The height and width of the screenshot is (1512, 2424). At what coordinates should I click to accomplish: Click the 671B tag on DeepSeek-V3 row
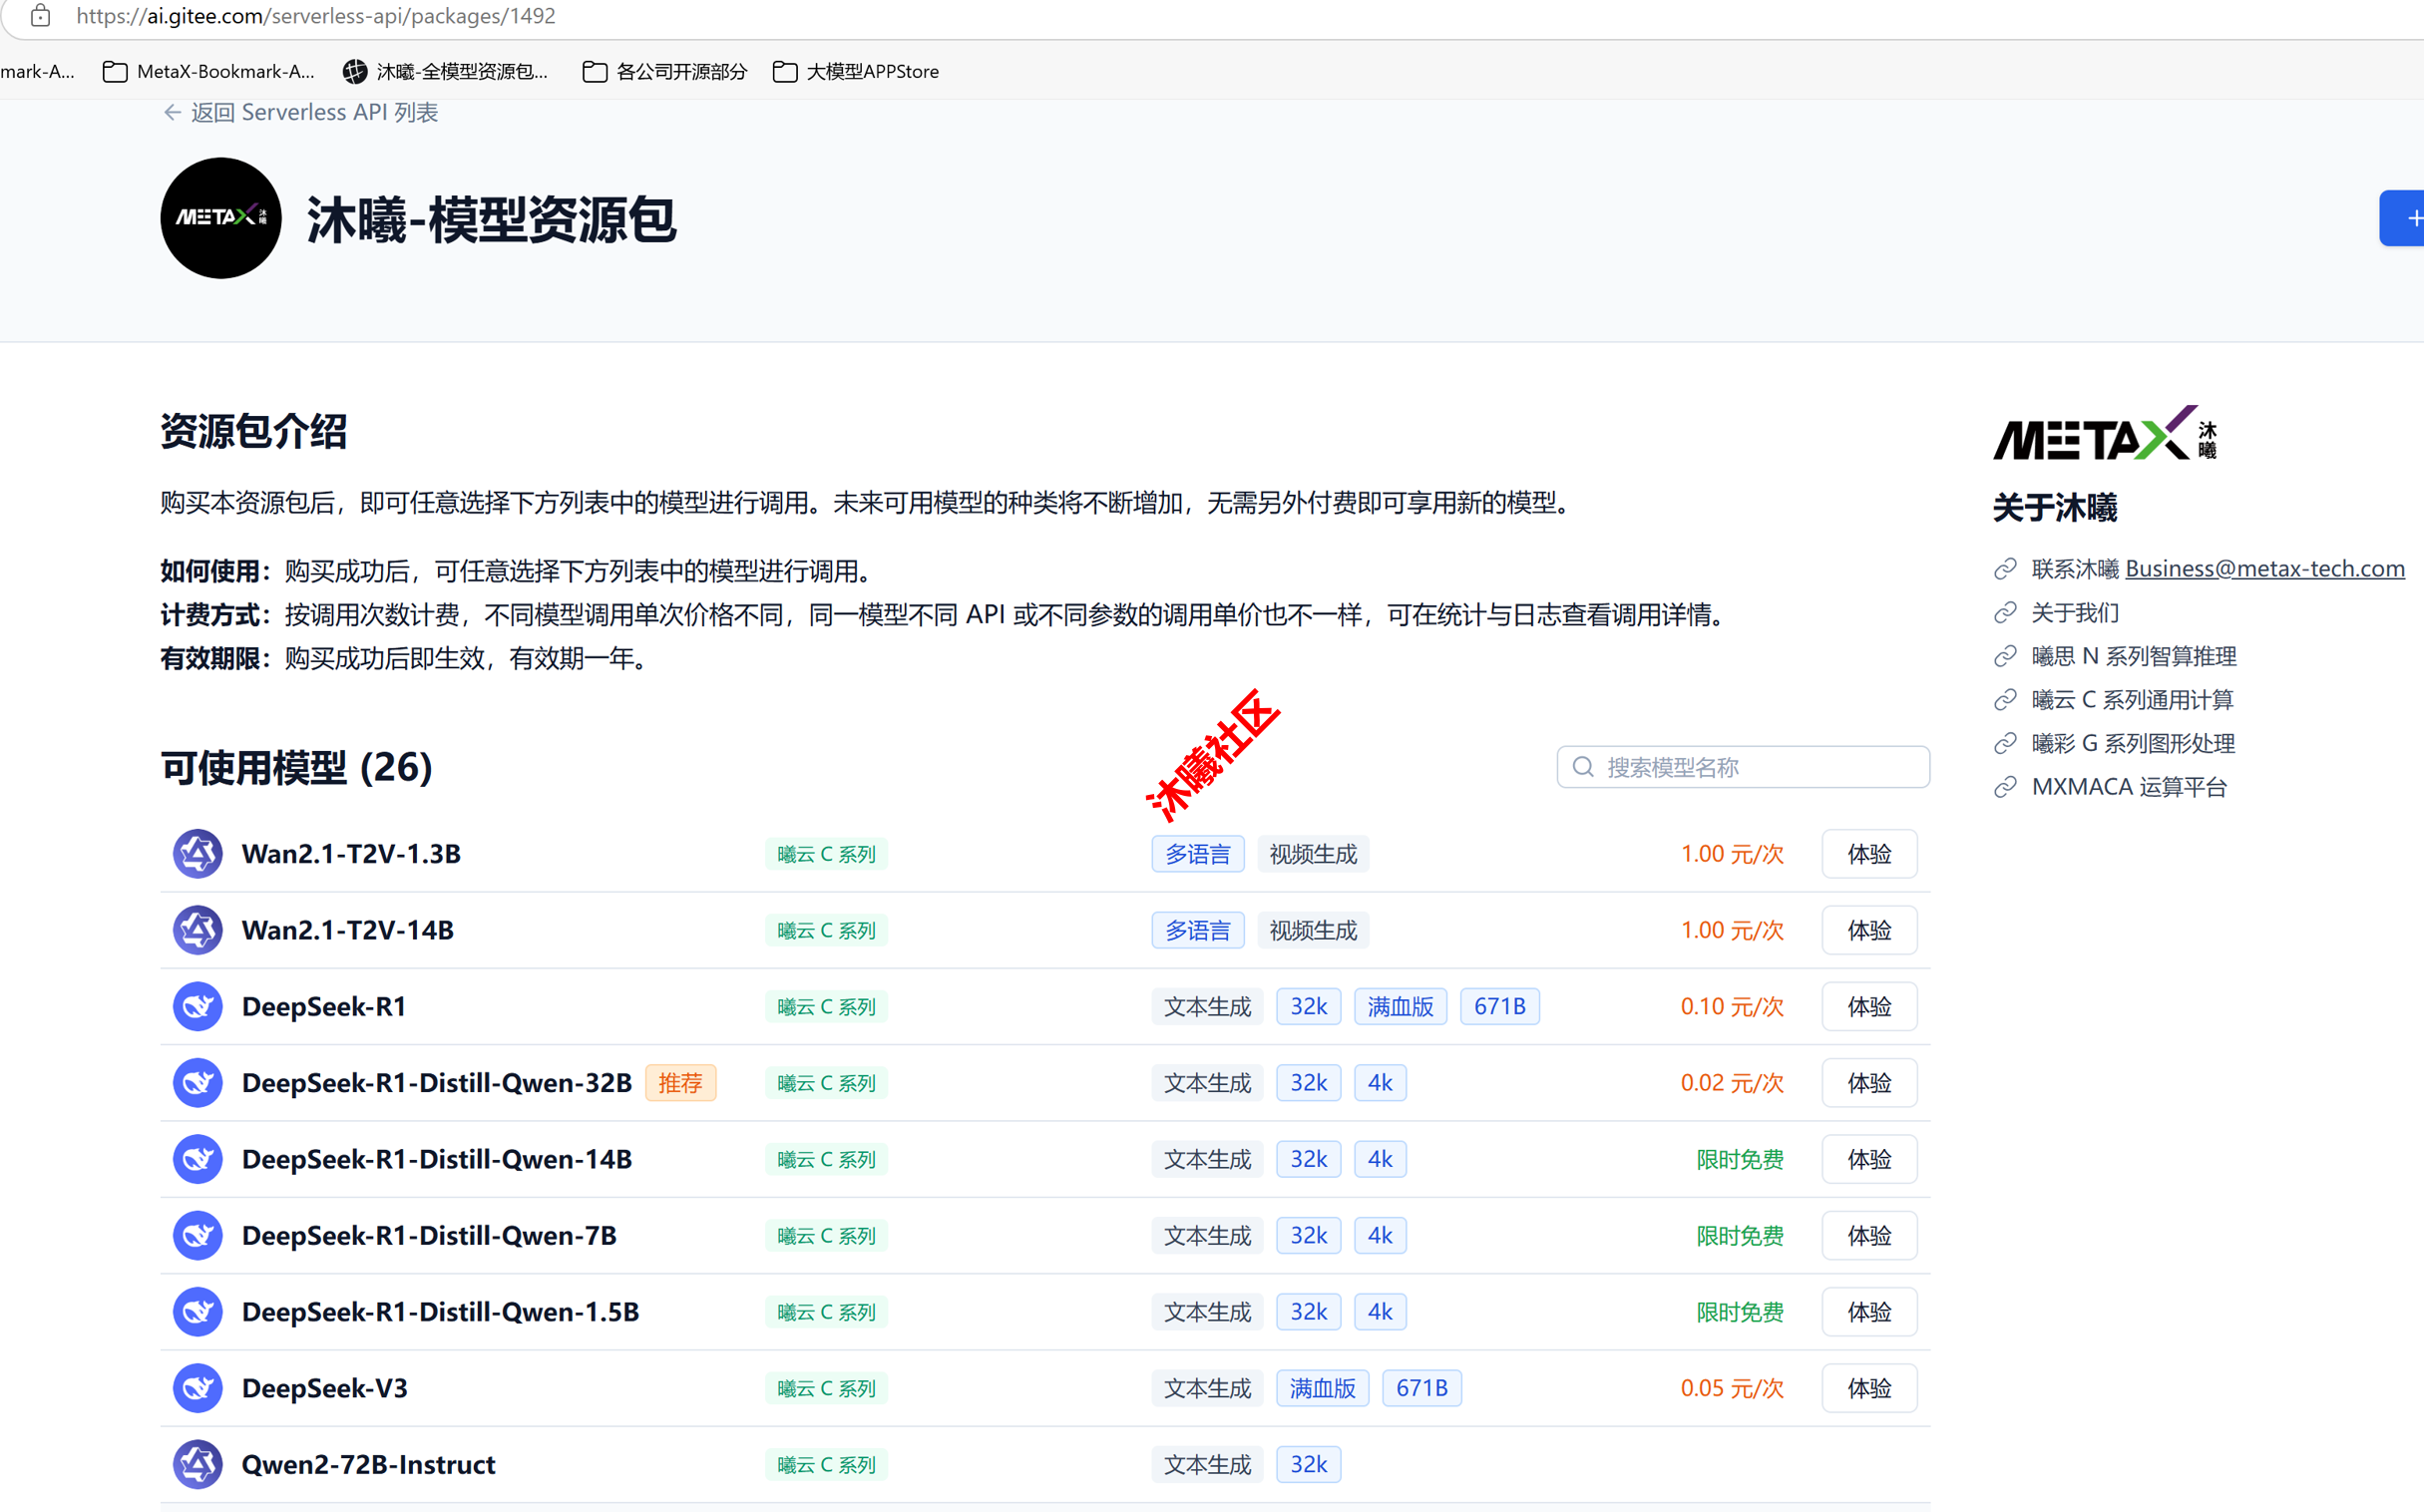tap(1422, 1388)
